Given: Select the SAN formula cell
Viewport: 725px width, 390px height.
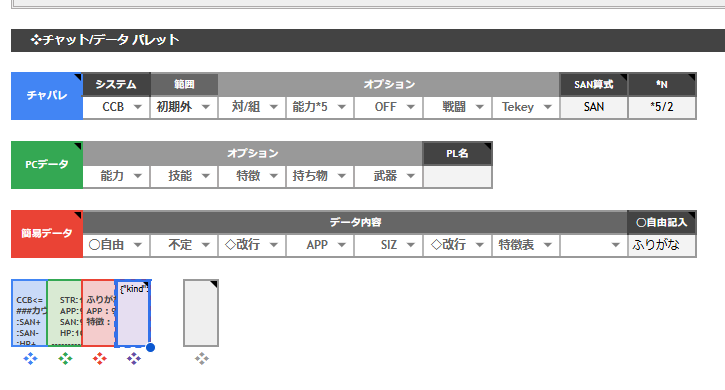Looking at the screenshot, I should click(x=594, y=107).
